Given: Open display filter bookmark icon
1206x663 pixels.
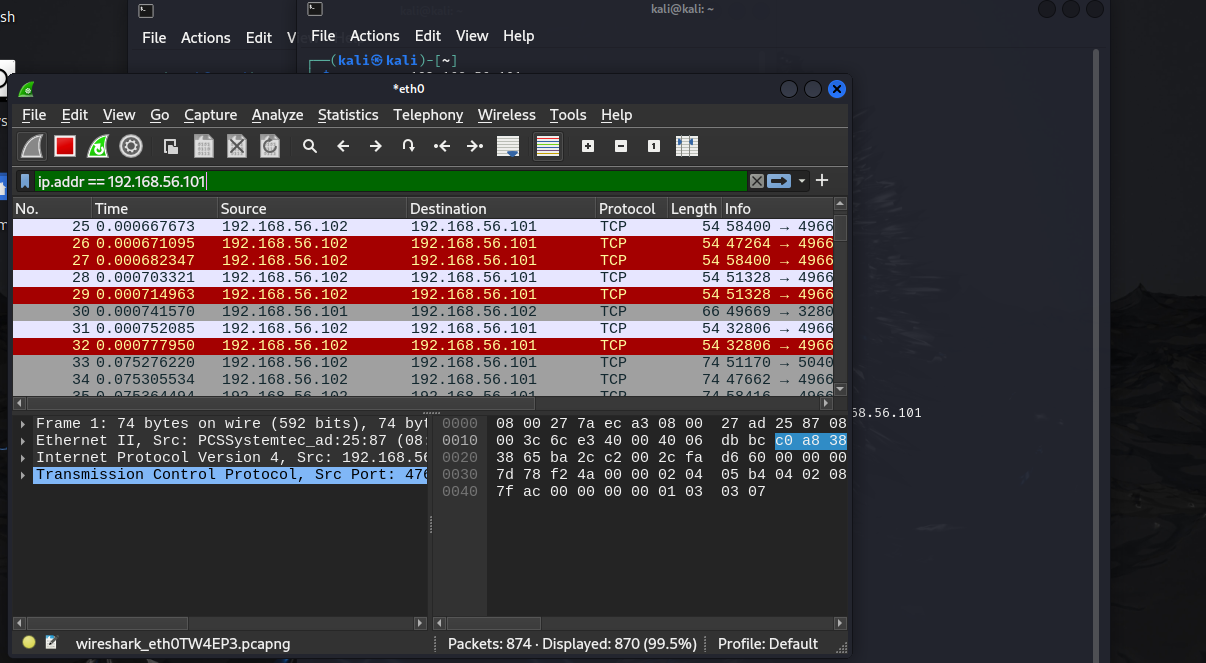Looking at the screenshot, I should pyautogui.click(x=25, y=181).
